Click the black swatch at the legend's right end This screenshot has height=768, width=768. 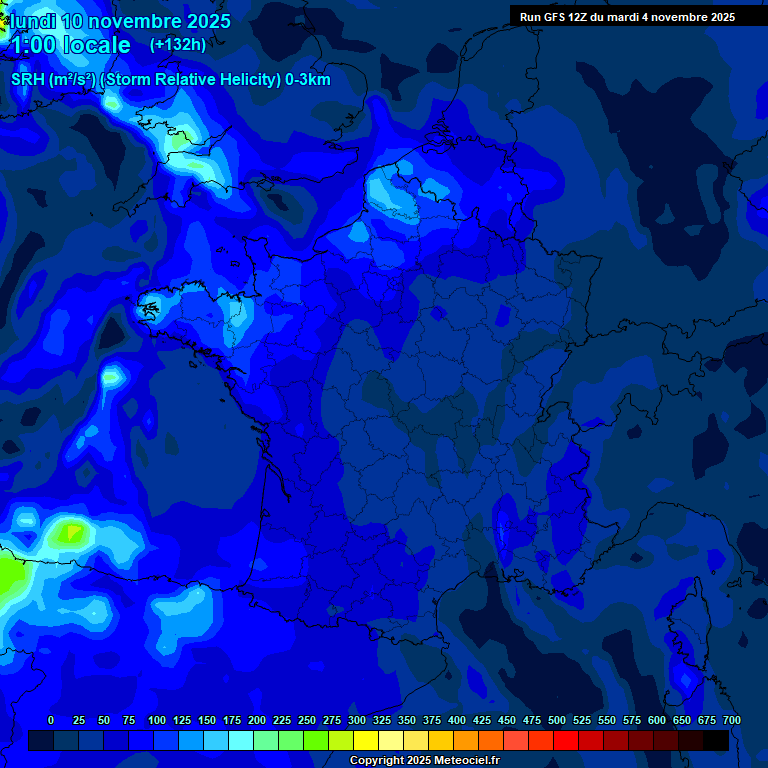(716, 740)
